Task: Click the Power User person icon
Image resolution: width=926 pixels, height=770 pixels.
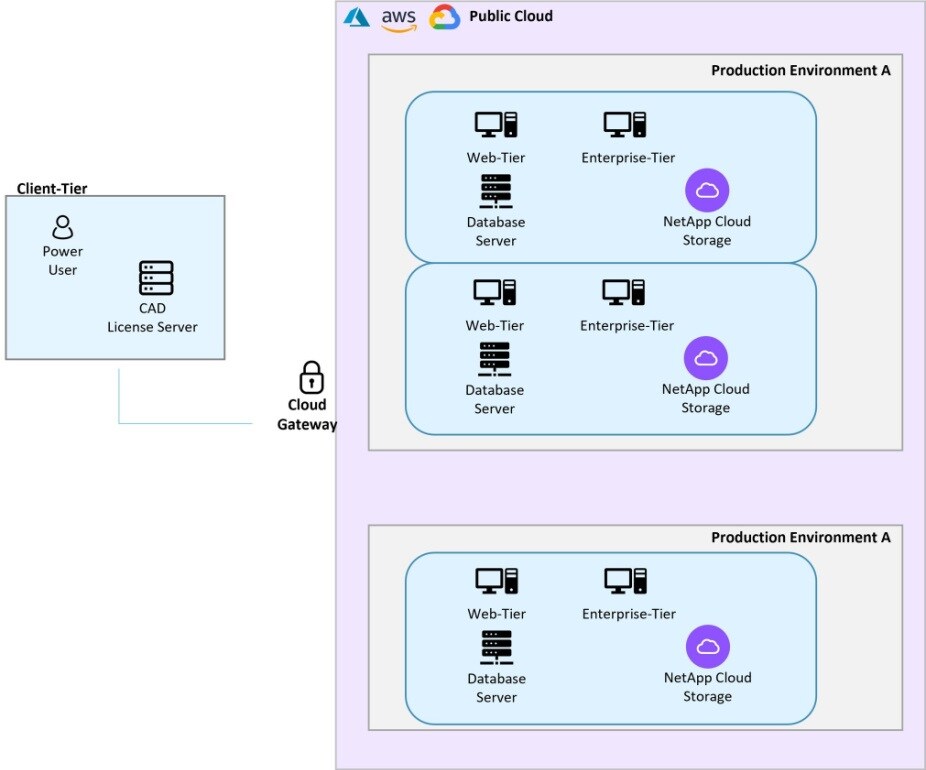Action: tap(62, 227)
